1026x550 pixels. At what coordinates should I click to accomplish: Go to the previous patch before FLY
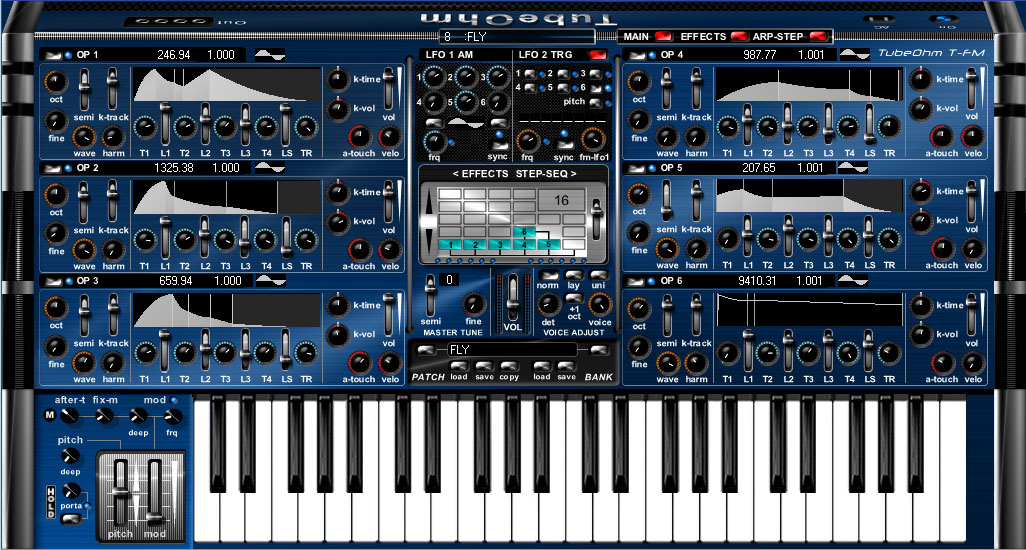425,351
